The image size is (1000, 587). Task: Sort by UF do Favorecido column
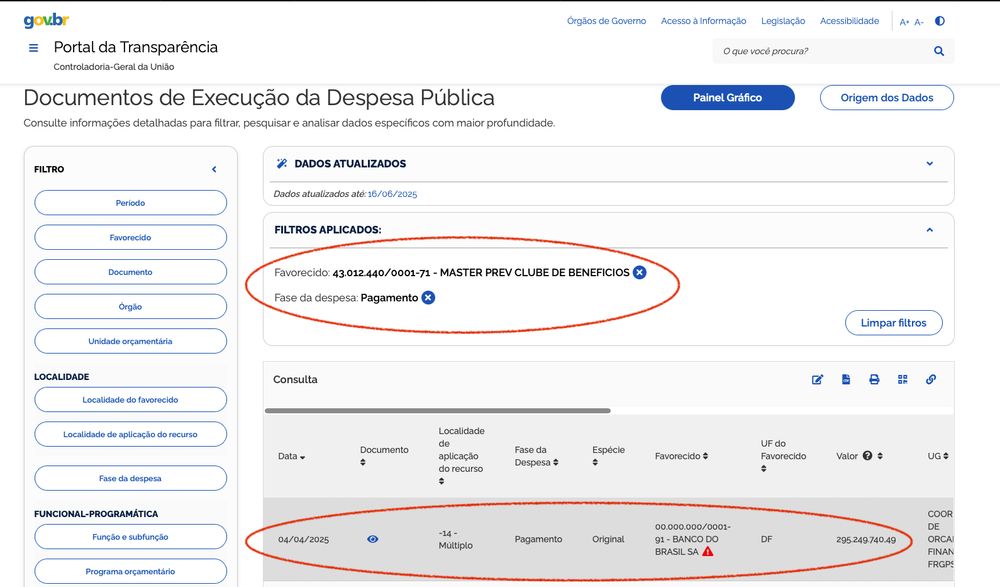coord(763,469)
